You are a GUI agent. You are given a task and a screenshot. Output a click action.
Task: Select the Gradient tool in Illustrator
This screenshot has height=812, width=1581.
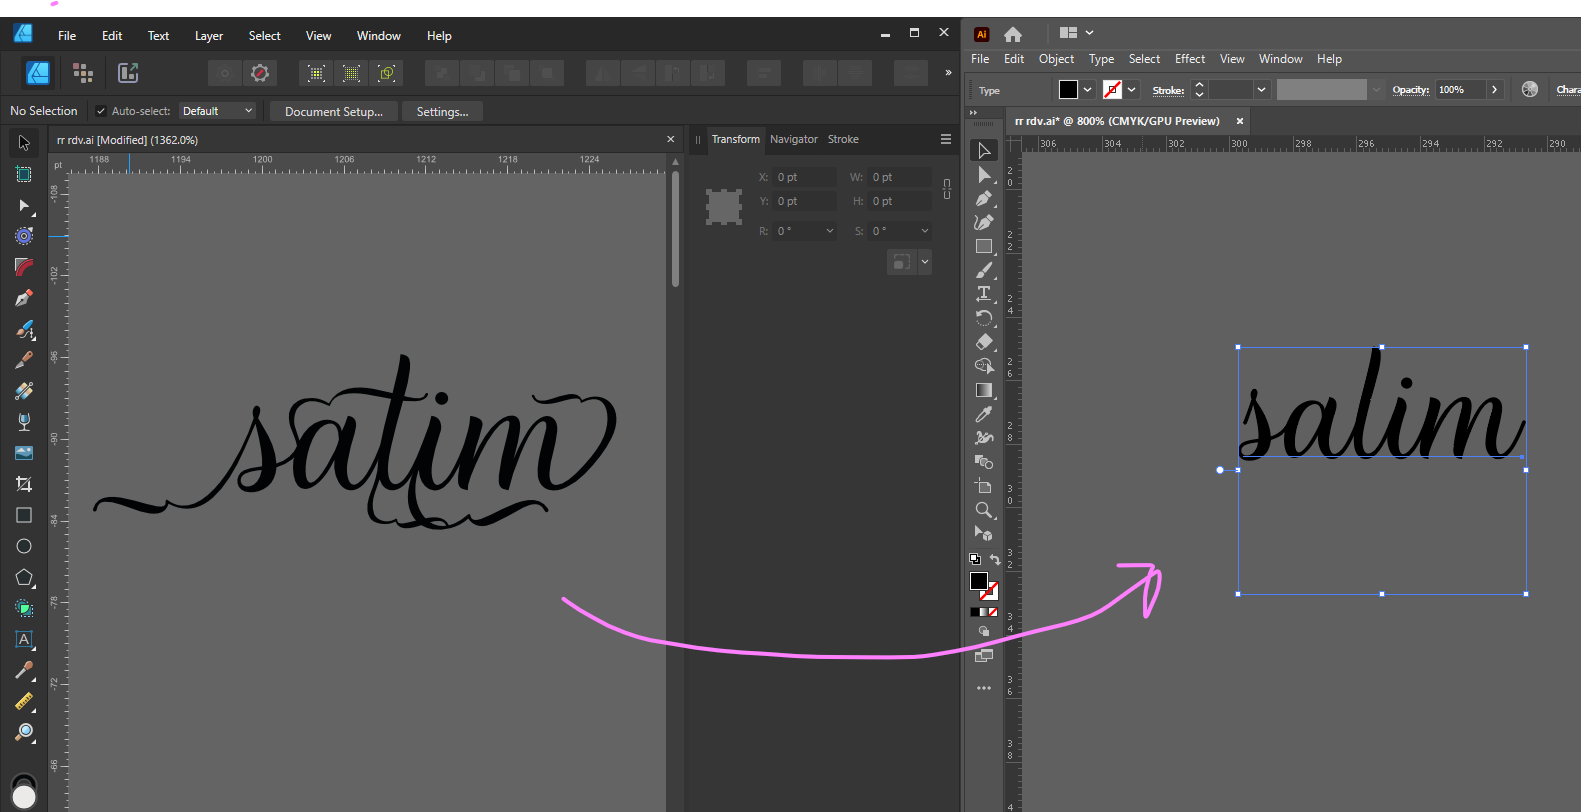pyautogui.click(x=984, y=390)
